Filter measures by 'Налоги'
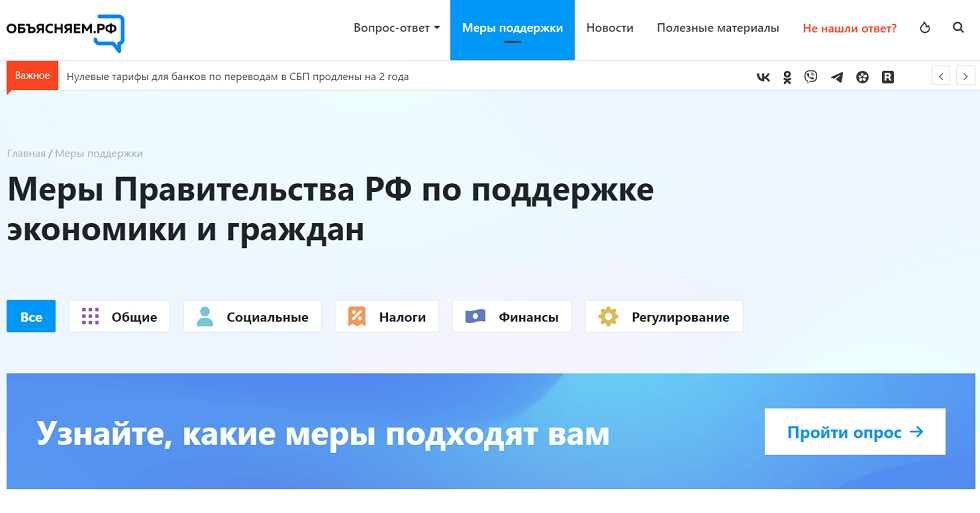Image resolution: width=980 pixels, height=513 pixels. [x=386, y=317]
